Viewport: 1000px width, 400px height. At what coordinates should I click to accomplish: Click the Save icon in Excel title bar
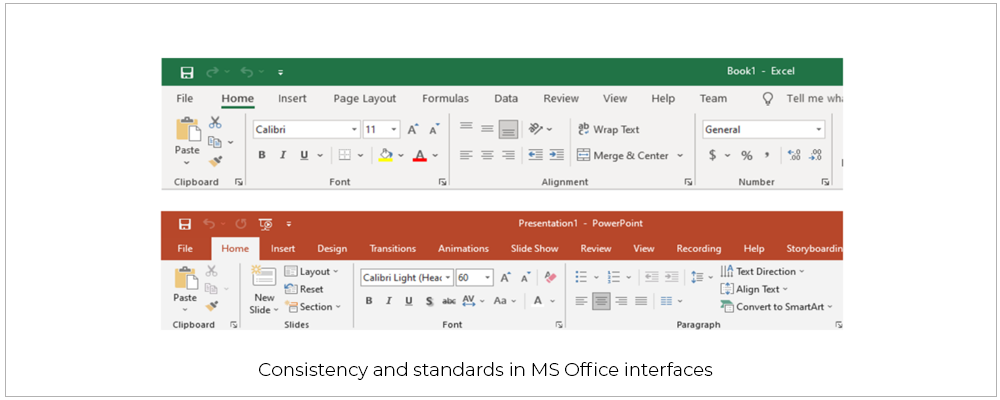point(187,73)
